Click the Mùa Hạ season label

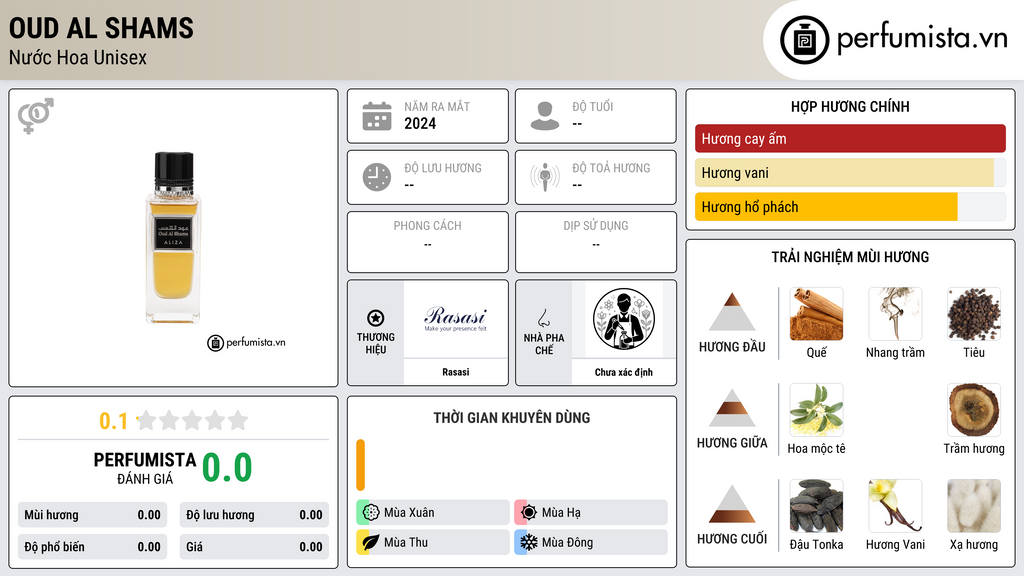561,513
